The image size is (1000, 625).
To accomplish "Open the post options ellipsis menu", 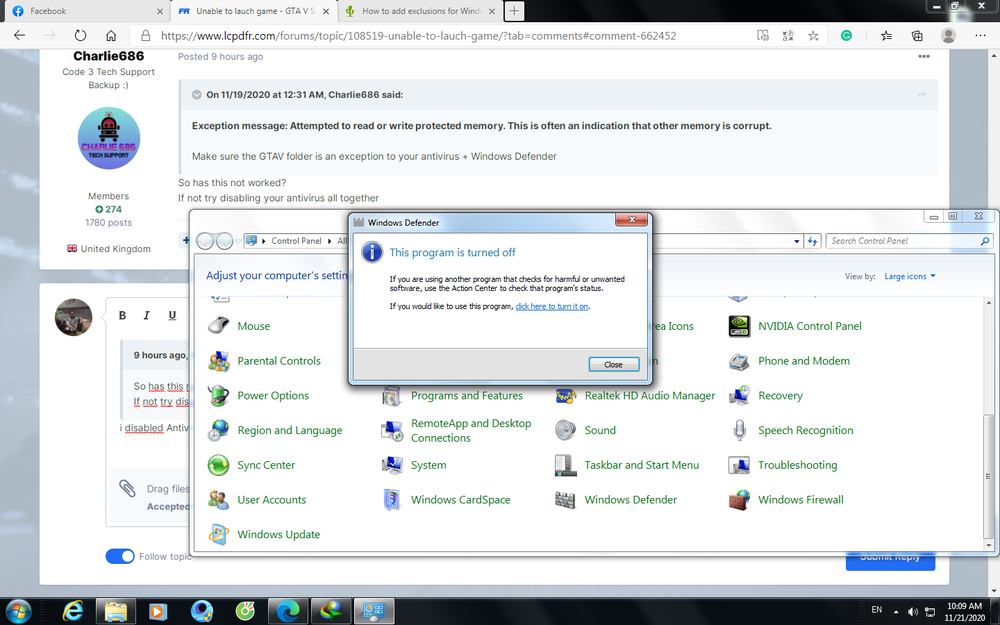I will 923,57.
